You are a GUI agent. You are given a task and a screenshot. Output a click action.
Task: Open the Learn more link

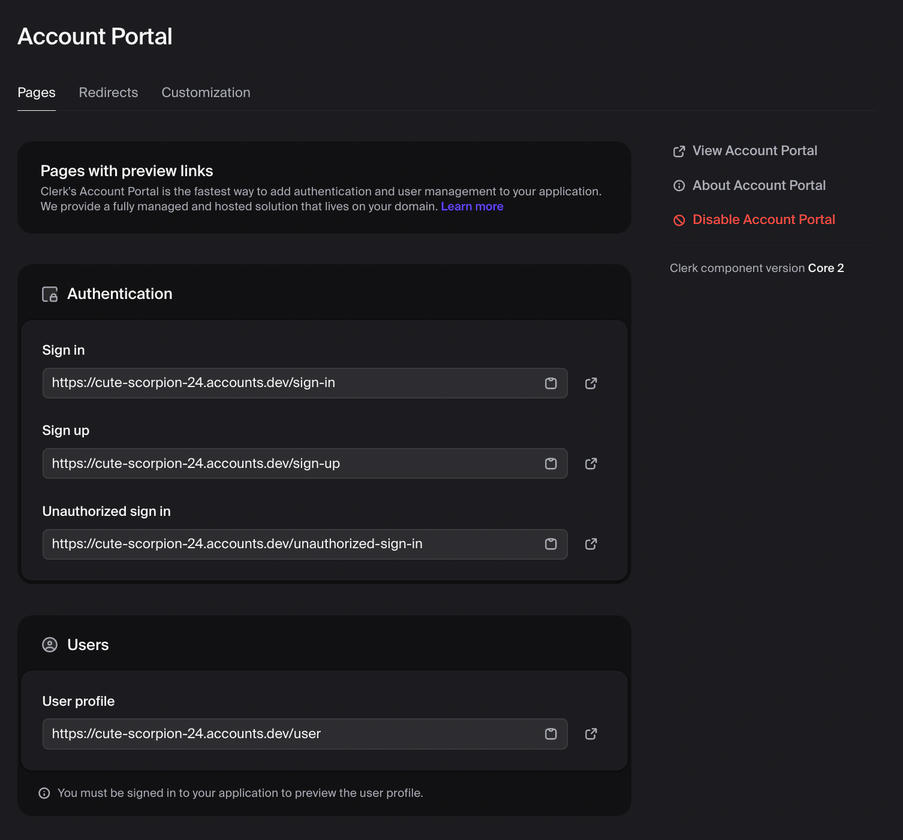472,206
